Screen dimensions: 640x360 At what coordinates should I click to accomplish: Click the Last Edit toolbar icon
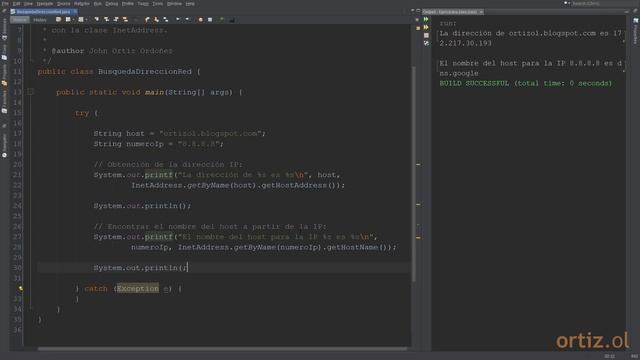click(x=58, y=20)
